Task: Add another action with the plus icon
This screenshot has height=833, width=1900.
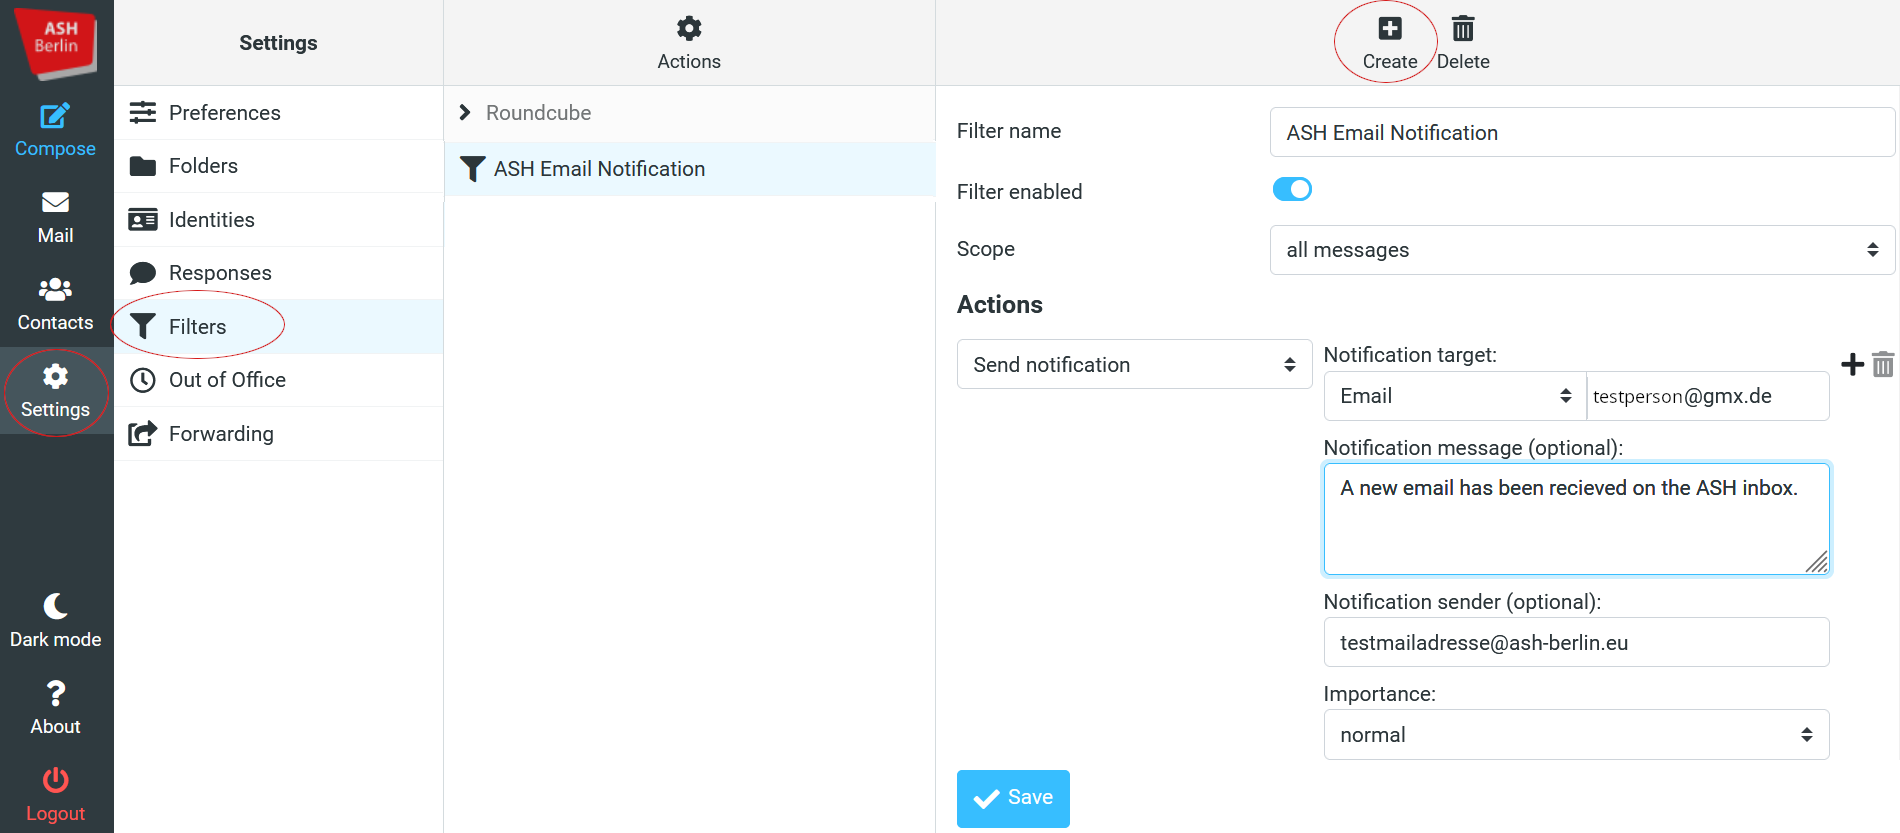Action: 1852,364
